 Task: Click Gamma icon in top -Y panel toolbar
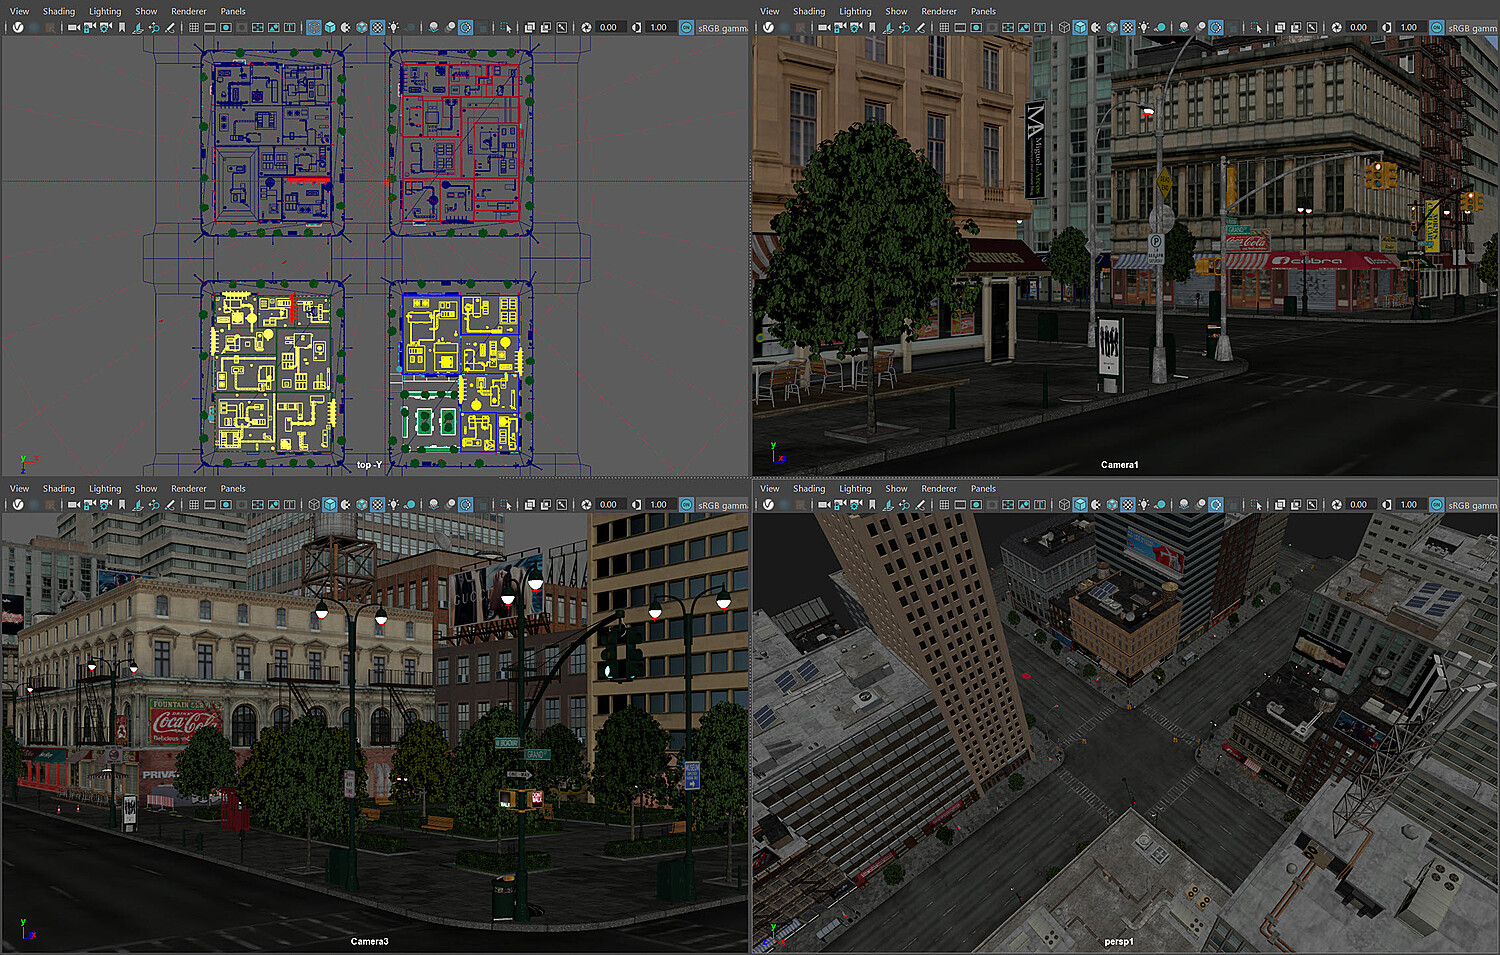point(636,28)
